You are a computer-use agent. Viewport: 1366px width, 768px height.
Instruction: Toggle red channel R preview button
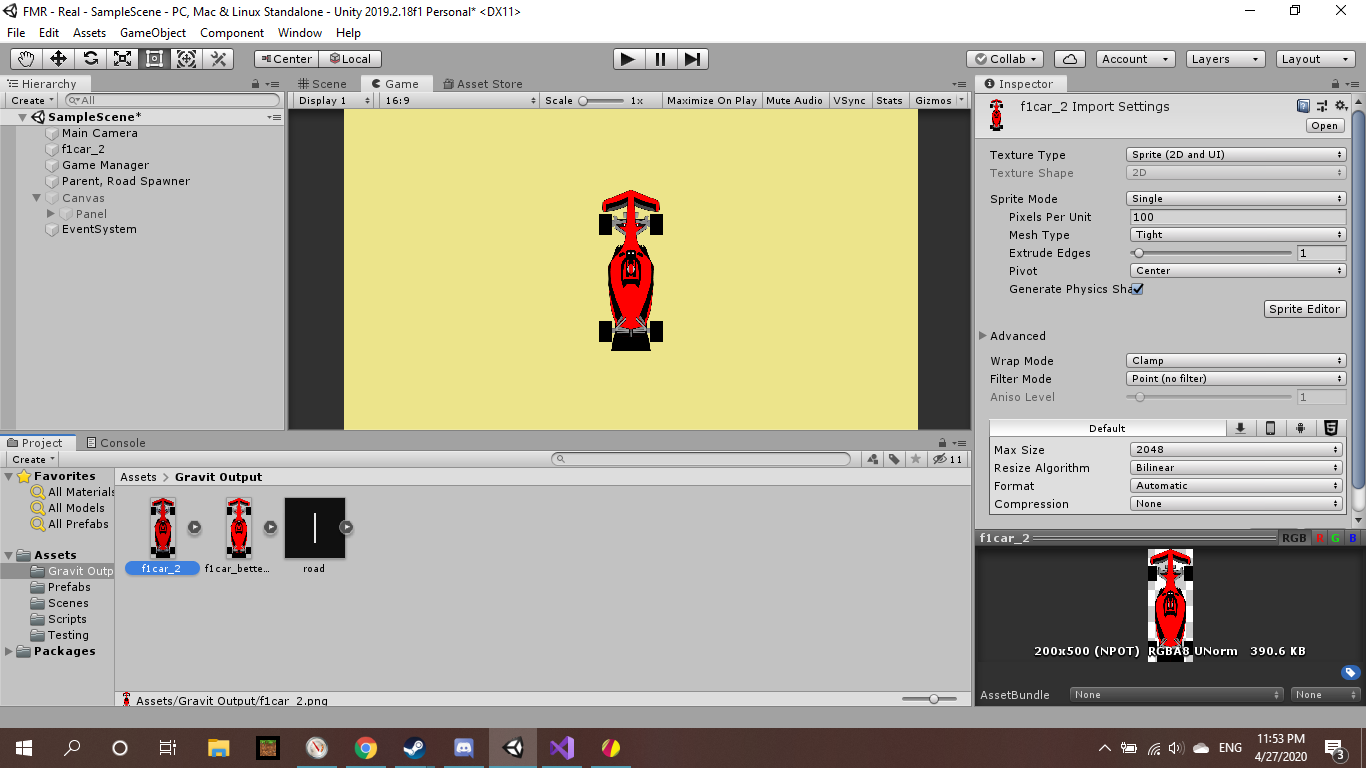coord(1319,538)
